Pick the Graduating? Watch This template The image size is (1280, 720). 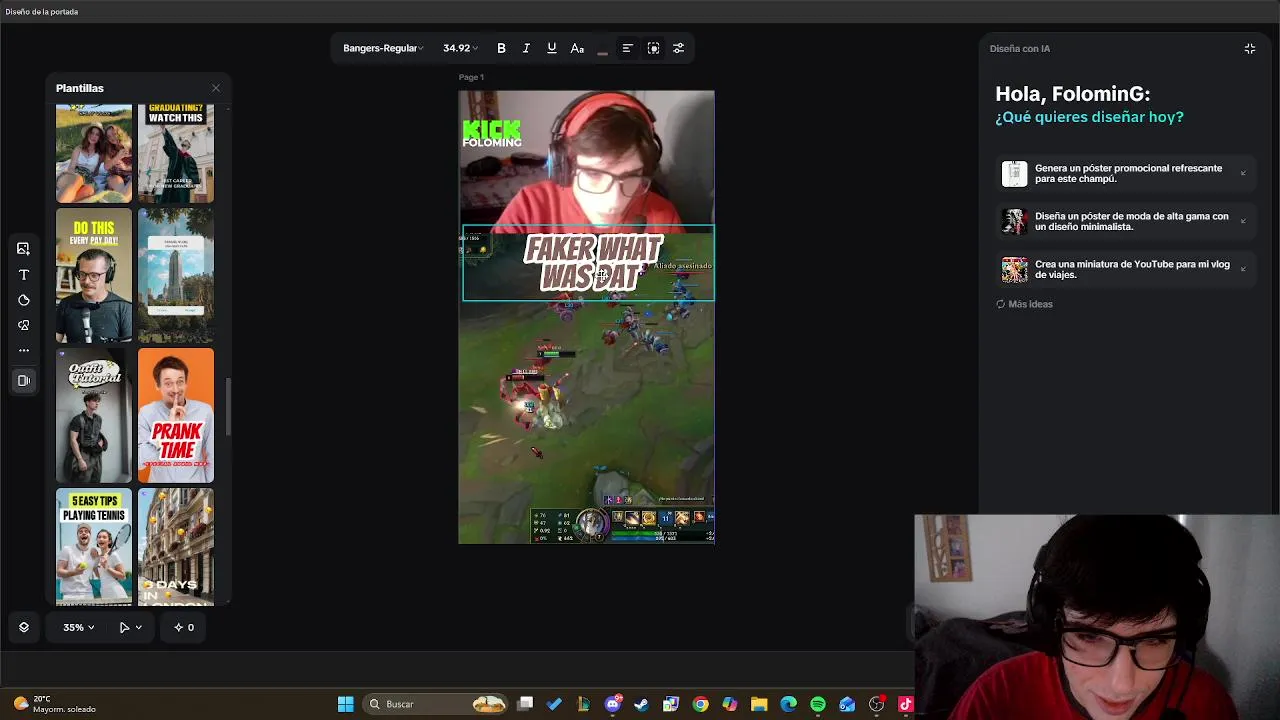[x=176, y=153]
